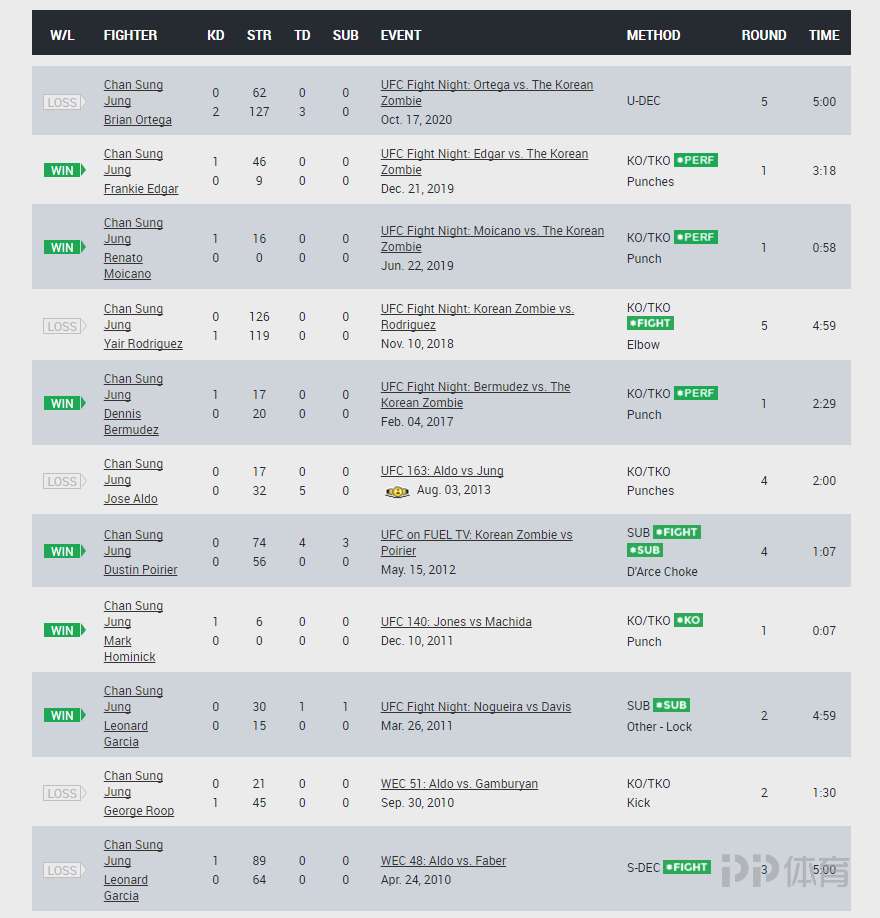
Task: Click the SUB badge on the Nogueira vs Davis row
Action: click(672, 705)
